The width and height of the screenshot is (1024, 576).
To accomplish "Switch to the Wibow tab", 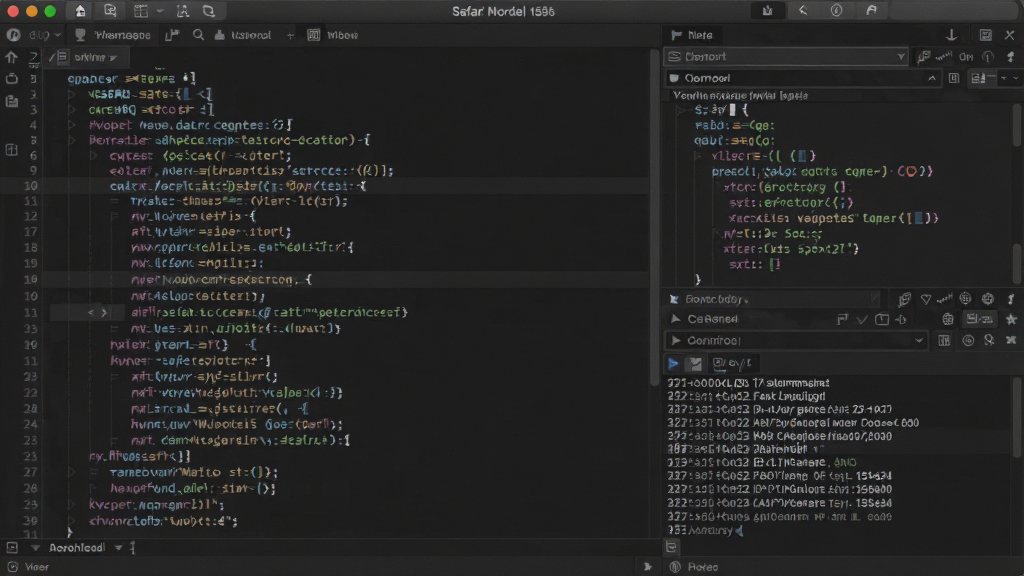I will click(x=333, y=35).
